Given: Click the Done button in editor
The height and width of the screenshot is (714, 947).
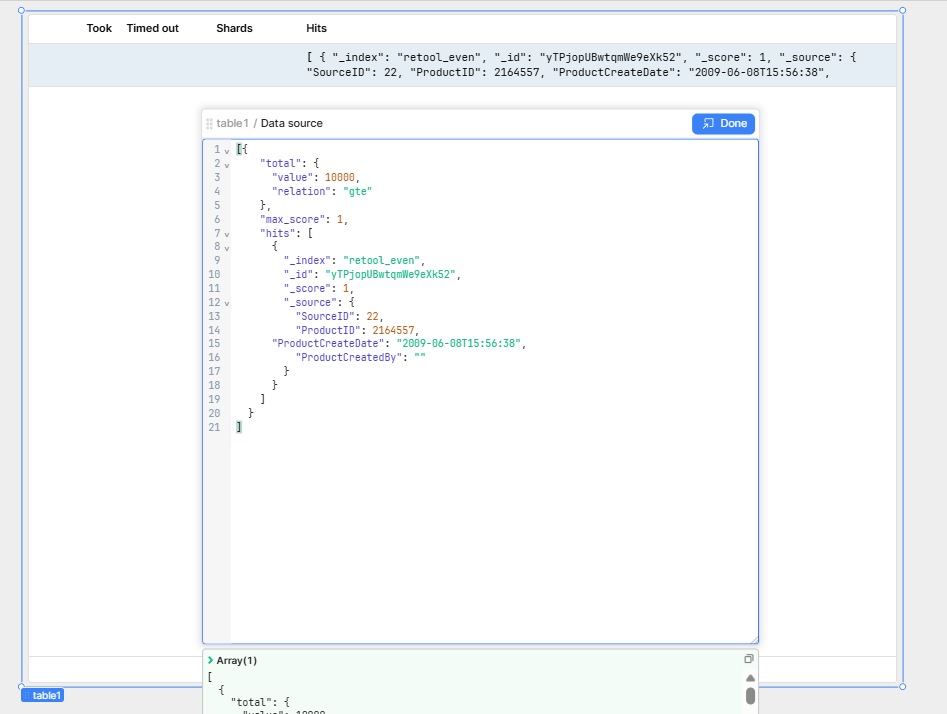Looking at the screenshot, I should click(723, 123).
